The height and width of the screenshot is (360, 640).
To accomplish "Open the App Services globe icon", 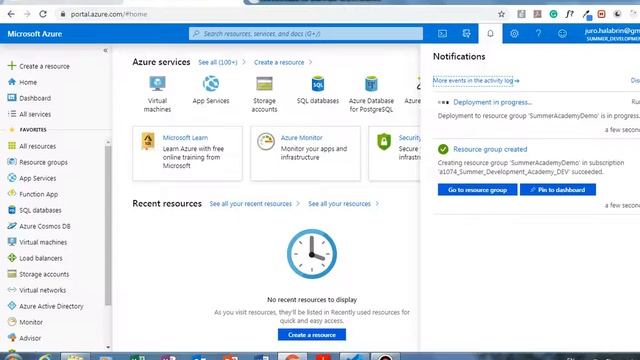I will [211, 84].
